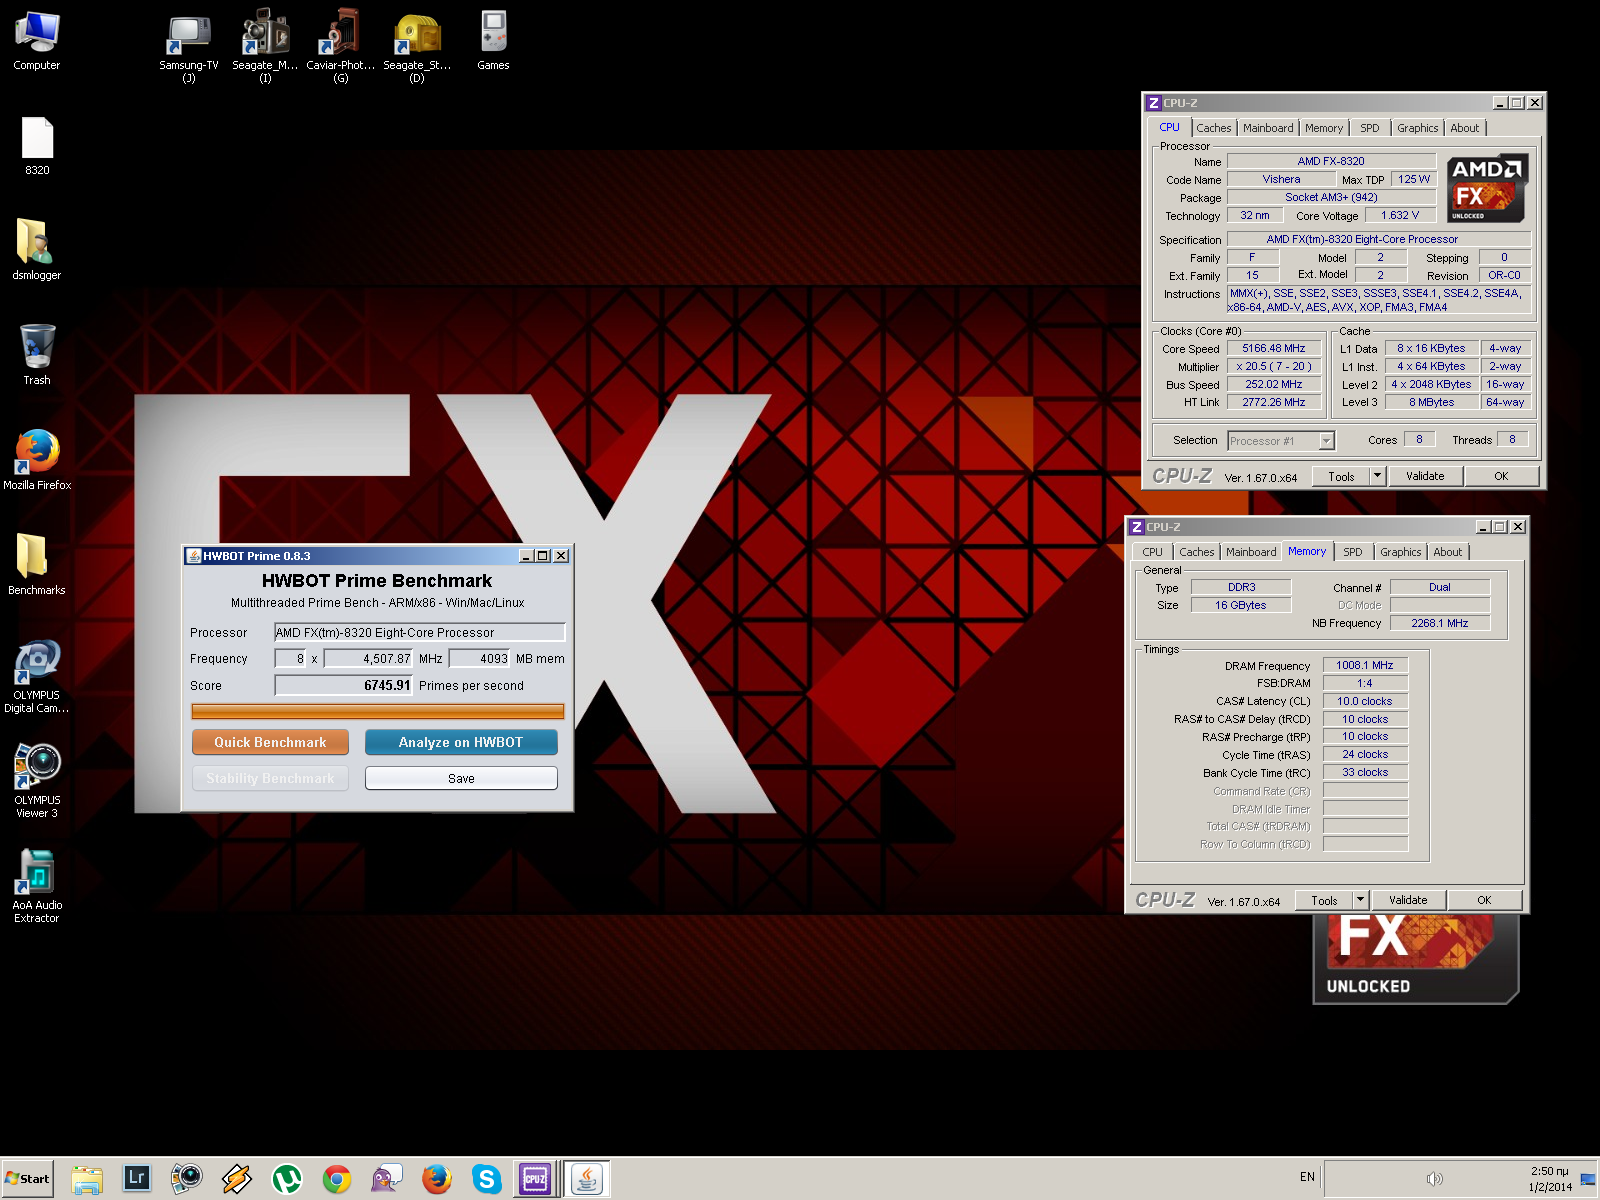Click Tools button in lower CPU-Z window
Image resolution: width=1600 pixels, height=1200 pixels.
point(1324,900)
